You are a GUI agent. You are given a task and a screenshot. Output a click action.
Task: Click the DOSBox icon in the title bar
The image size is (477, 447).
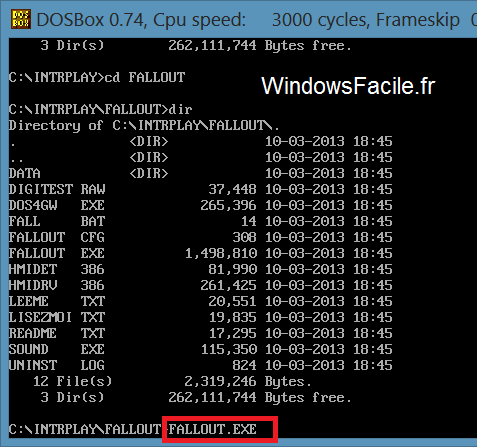pyautogui.click(x=21, y=19)
